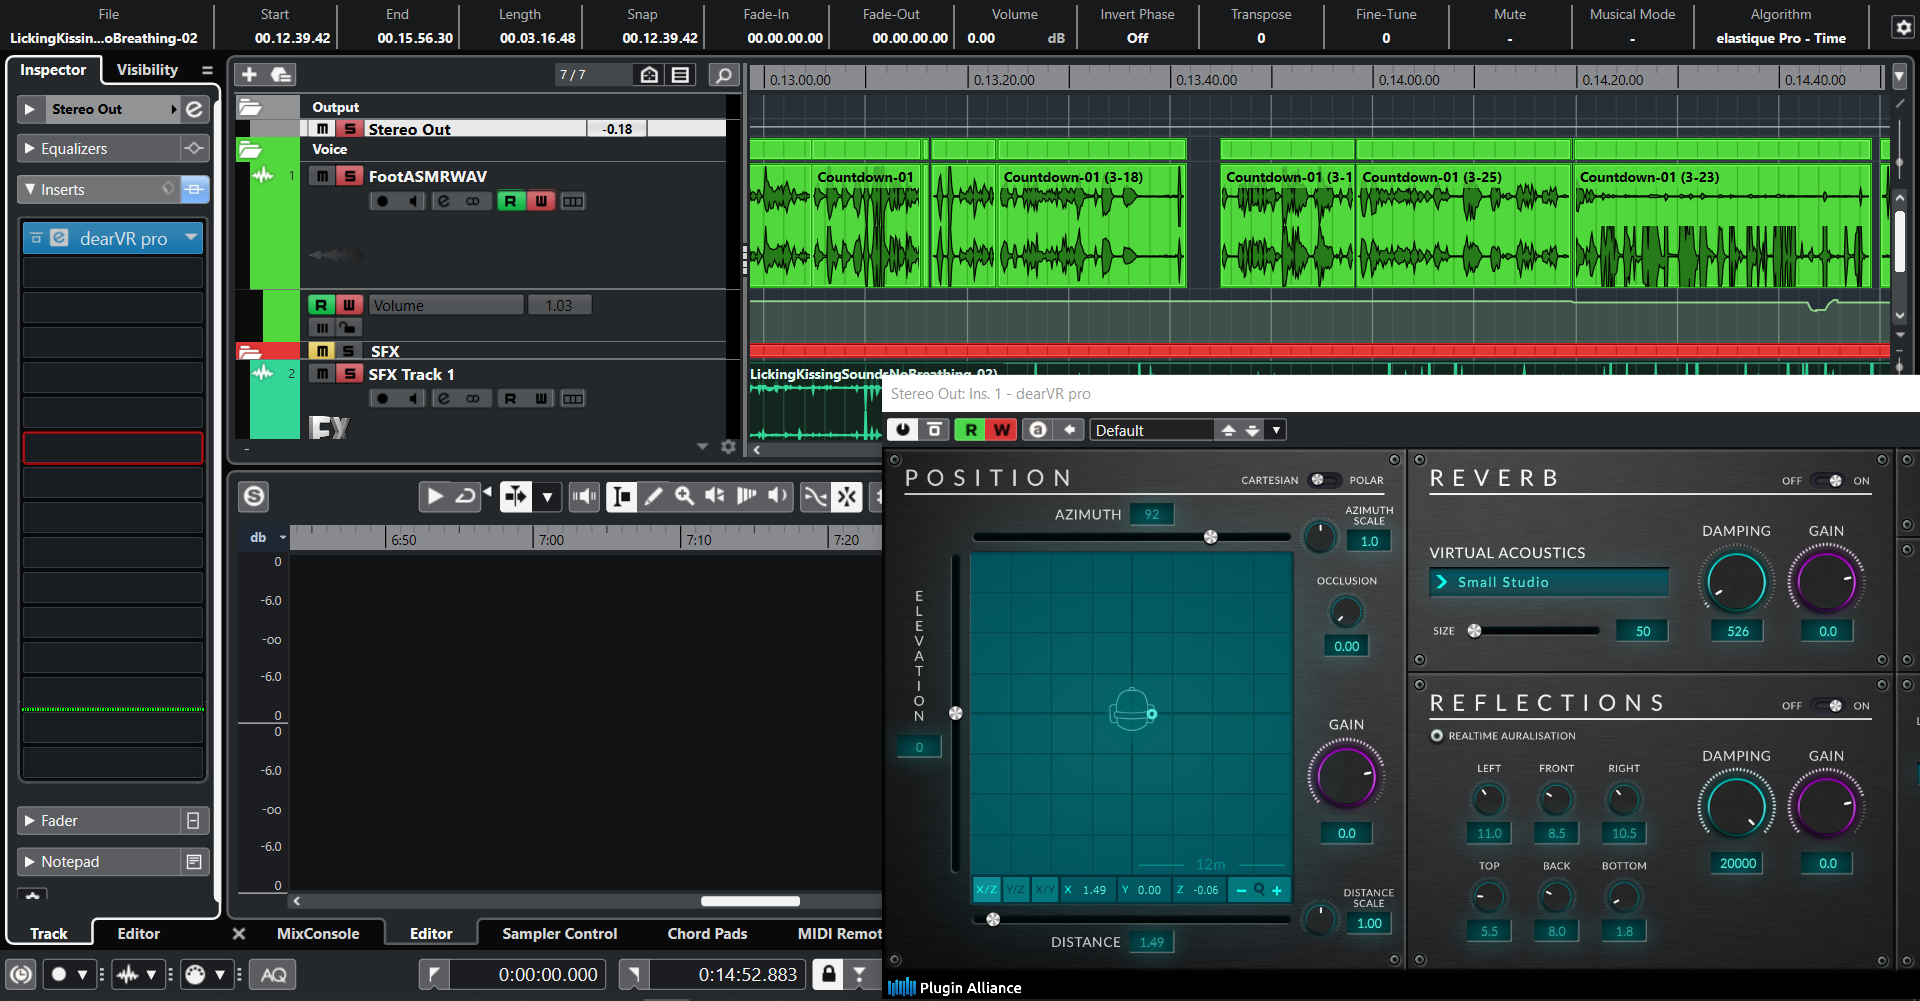Viewport: 1920px width, 1001px height.
Task: Click the Azimuth value field 92
Action: click(x=1152, y=514)
